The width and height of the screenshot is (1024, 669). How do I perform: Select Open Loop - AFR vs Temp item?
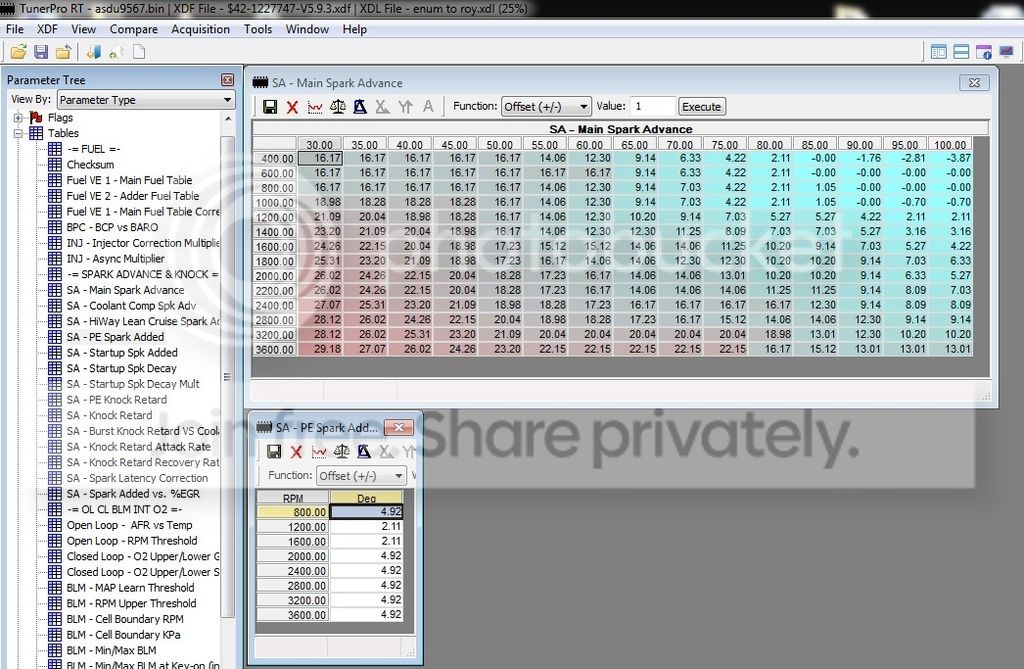(x=129, y=525)
